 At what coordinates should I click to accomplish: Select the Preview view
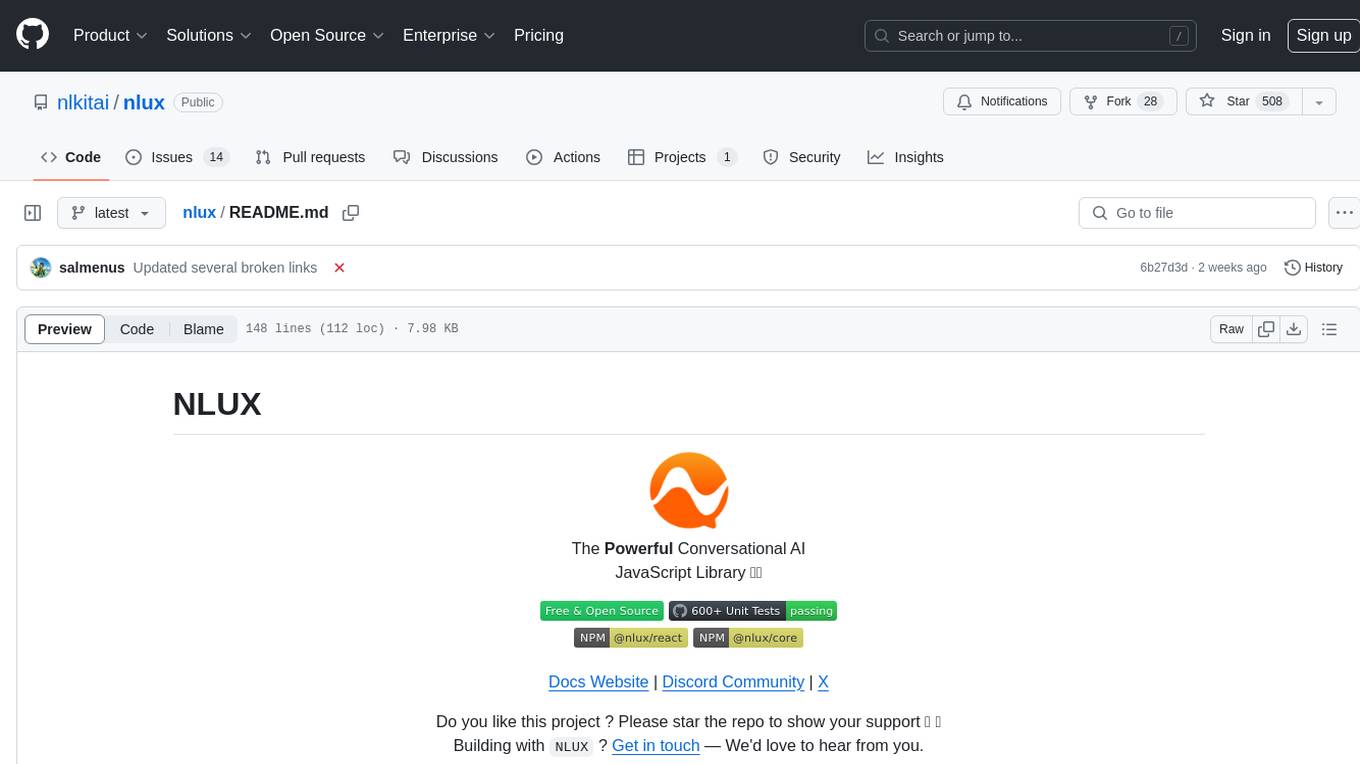pos(65,329)
